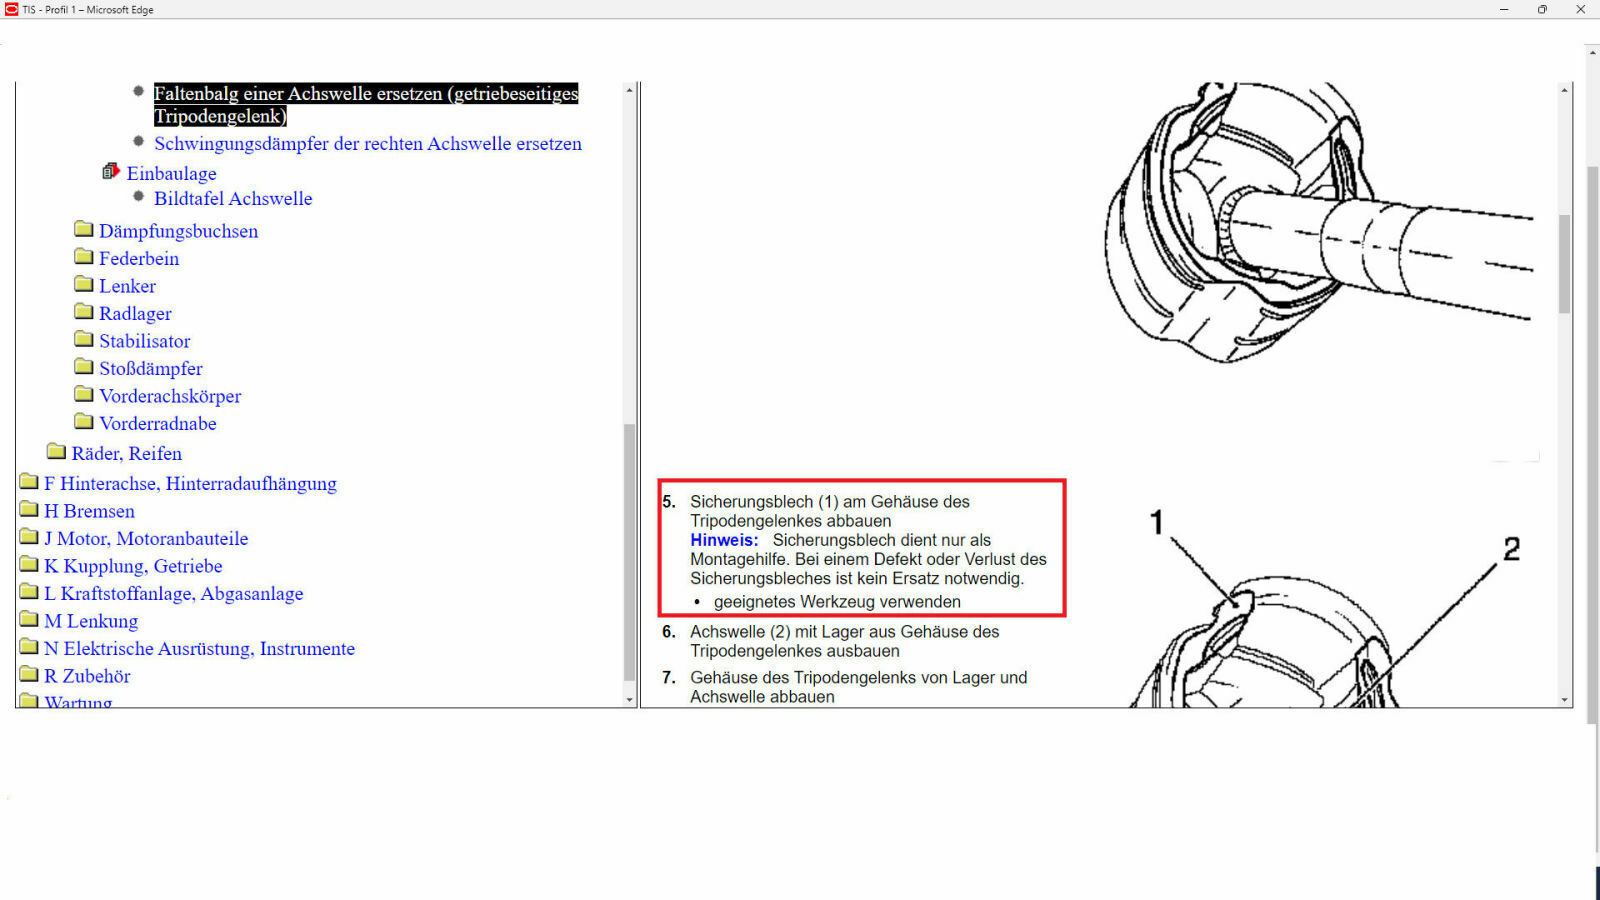Click the R Zubehör folder icon
The height and width of the screenshot is (900, 1600).
click(29, 675)
